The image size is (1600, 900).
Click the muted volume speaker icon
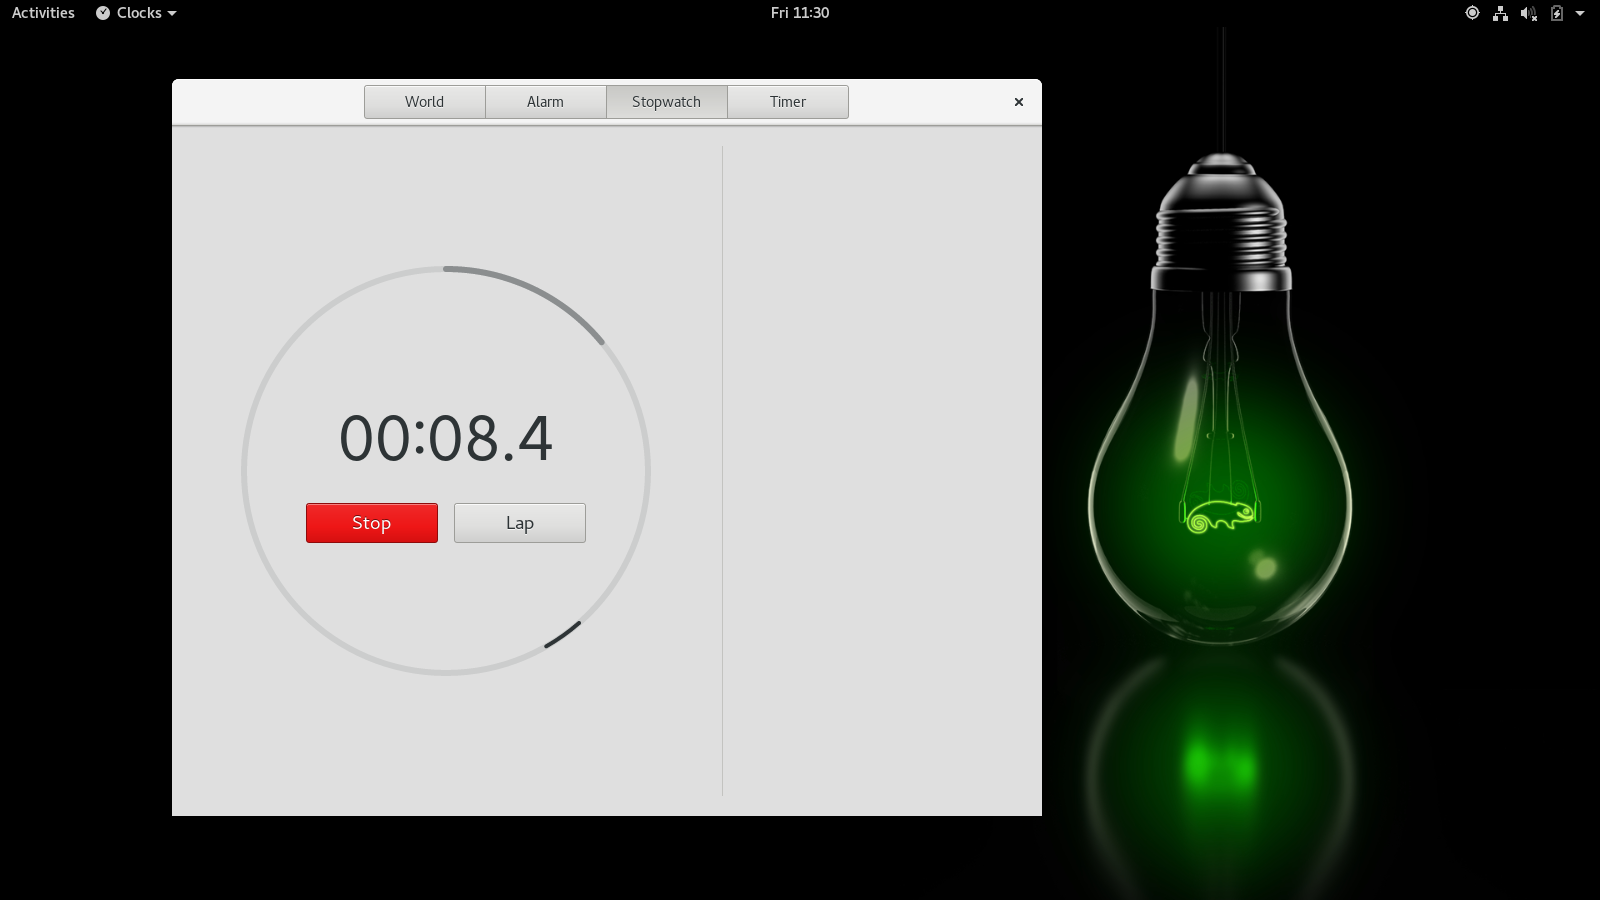[1528, 13]
